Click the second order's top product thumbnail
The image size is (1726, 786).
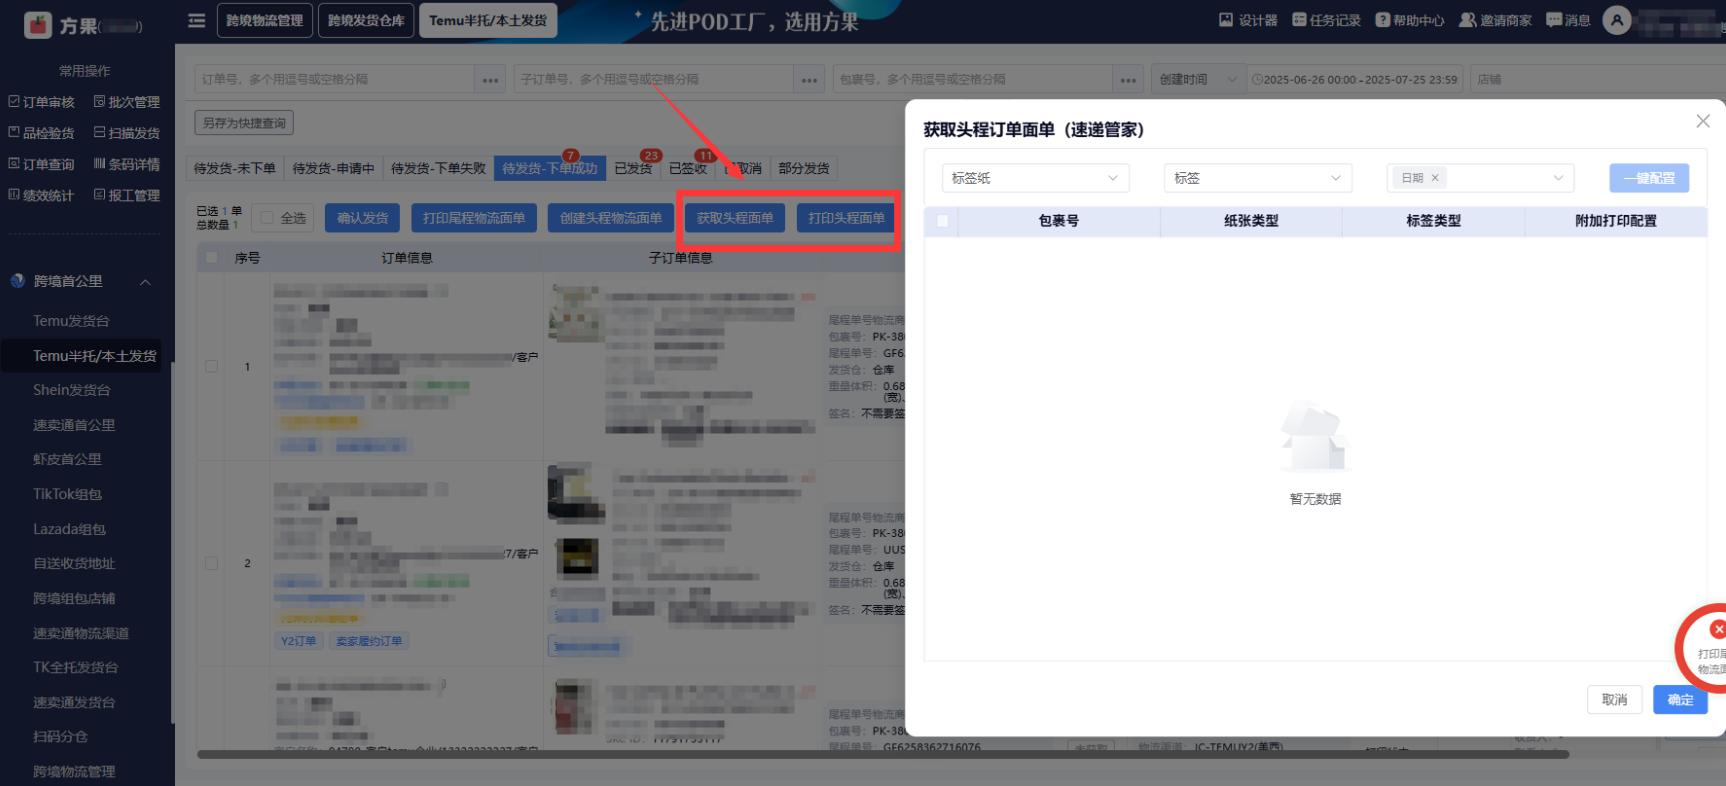tap(576, 492)
